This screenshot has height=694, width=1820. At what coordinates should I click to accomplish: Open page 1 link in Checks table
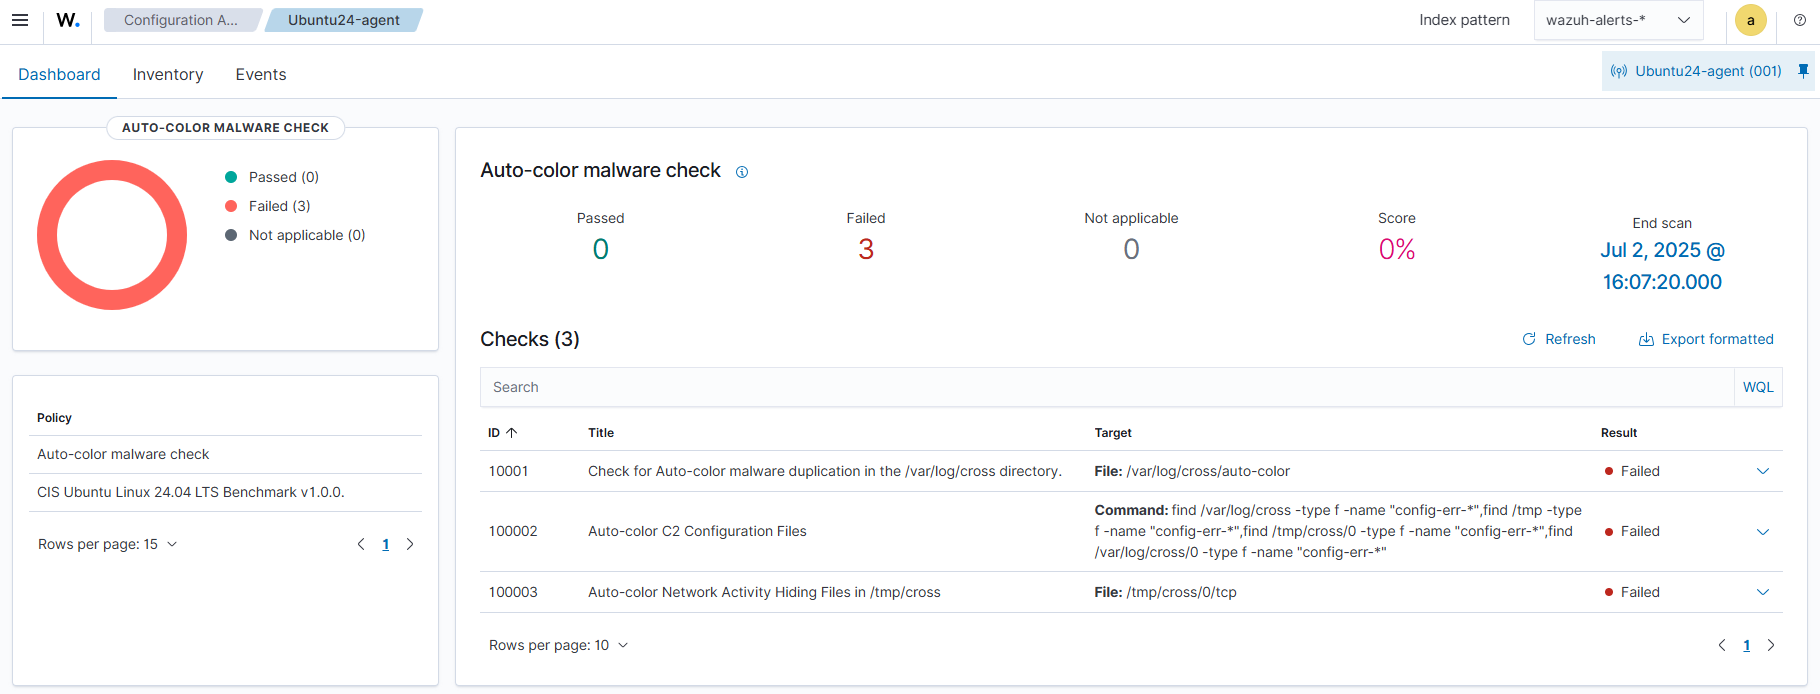1747,645
